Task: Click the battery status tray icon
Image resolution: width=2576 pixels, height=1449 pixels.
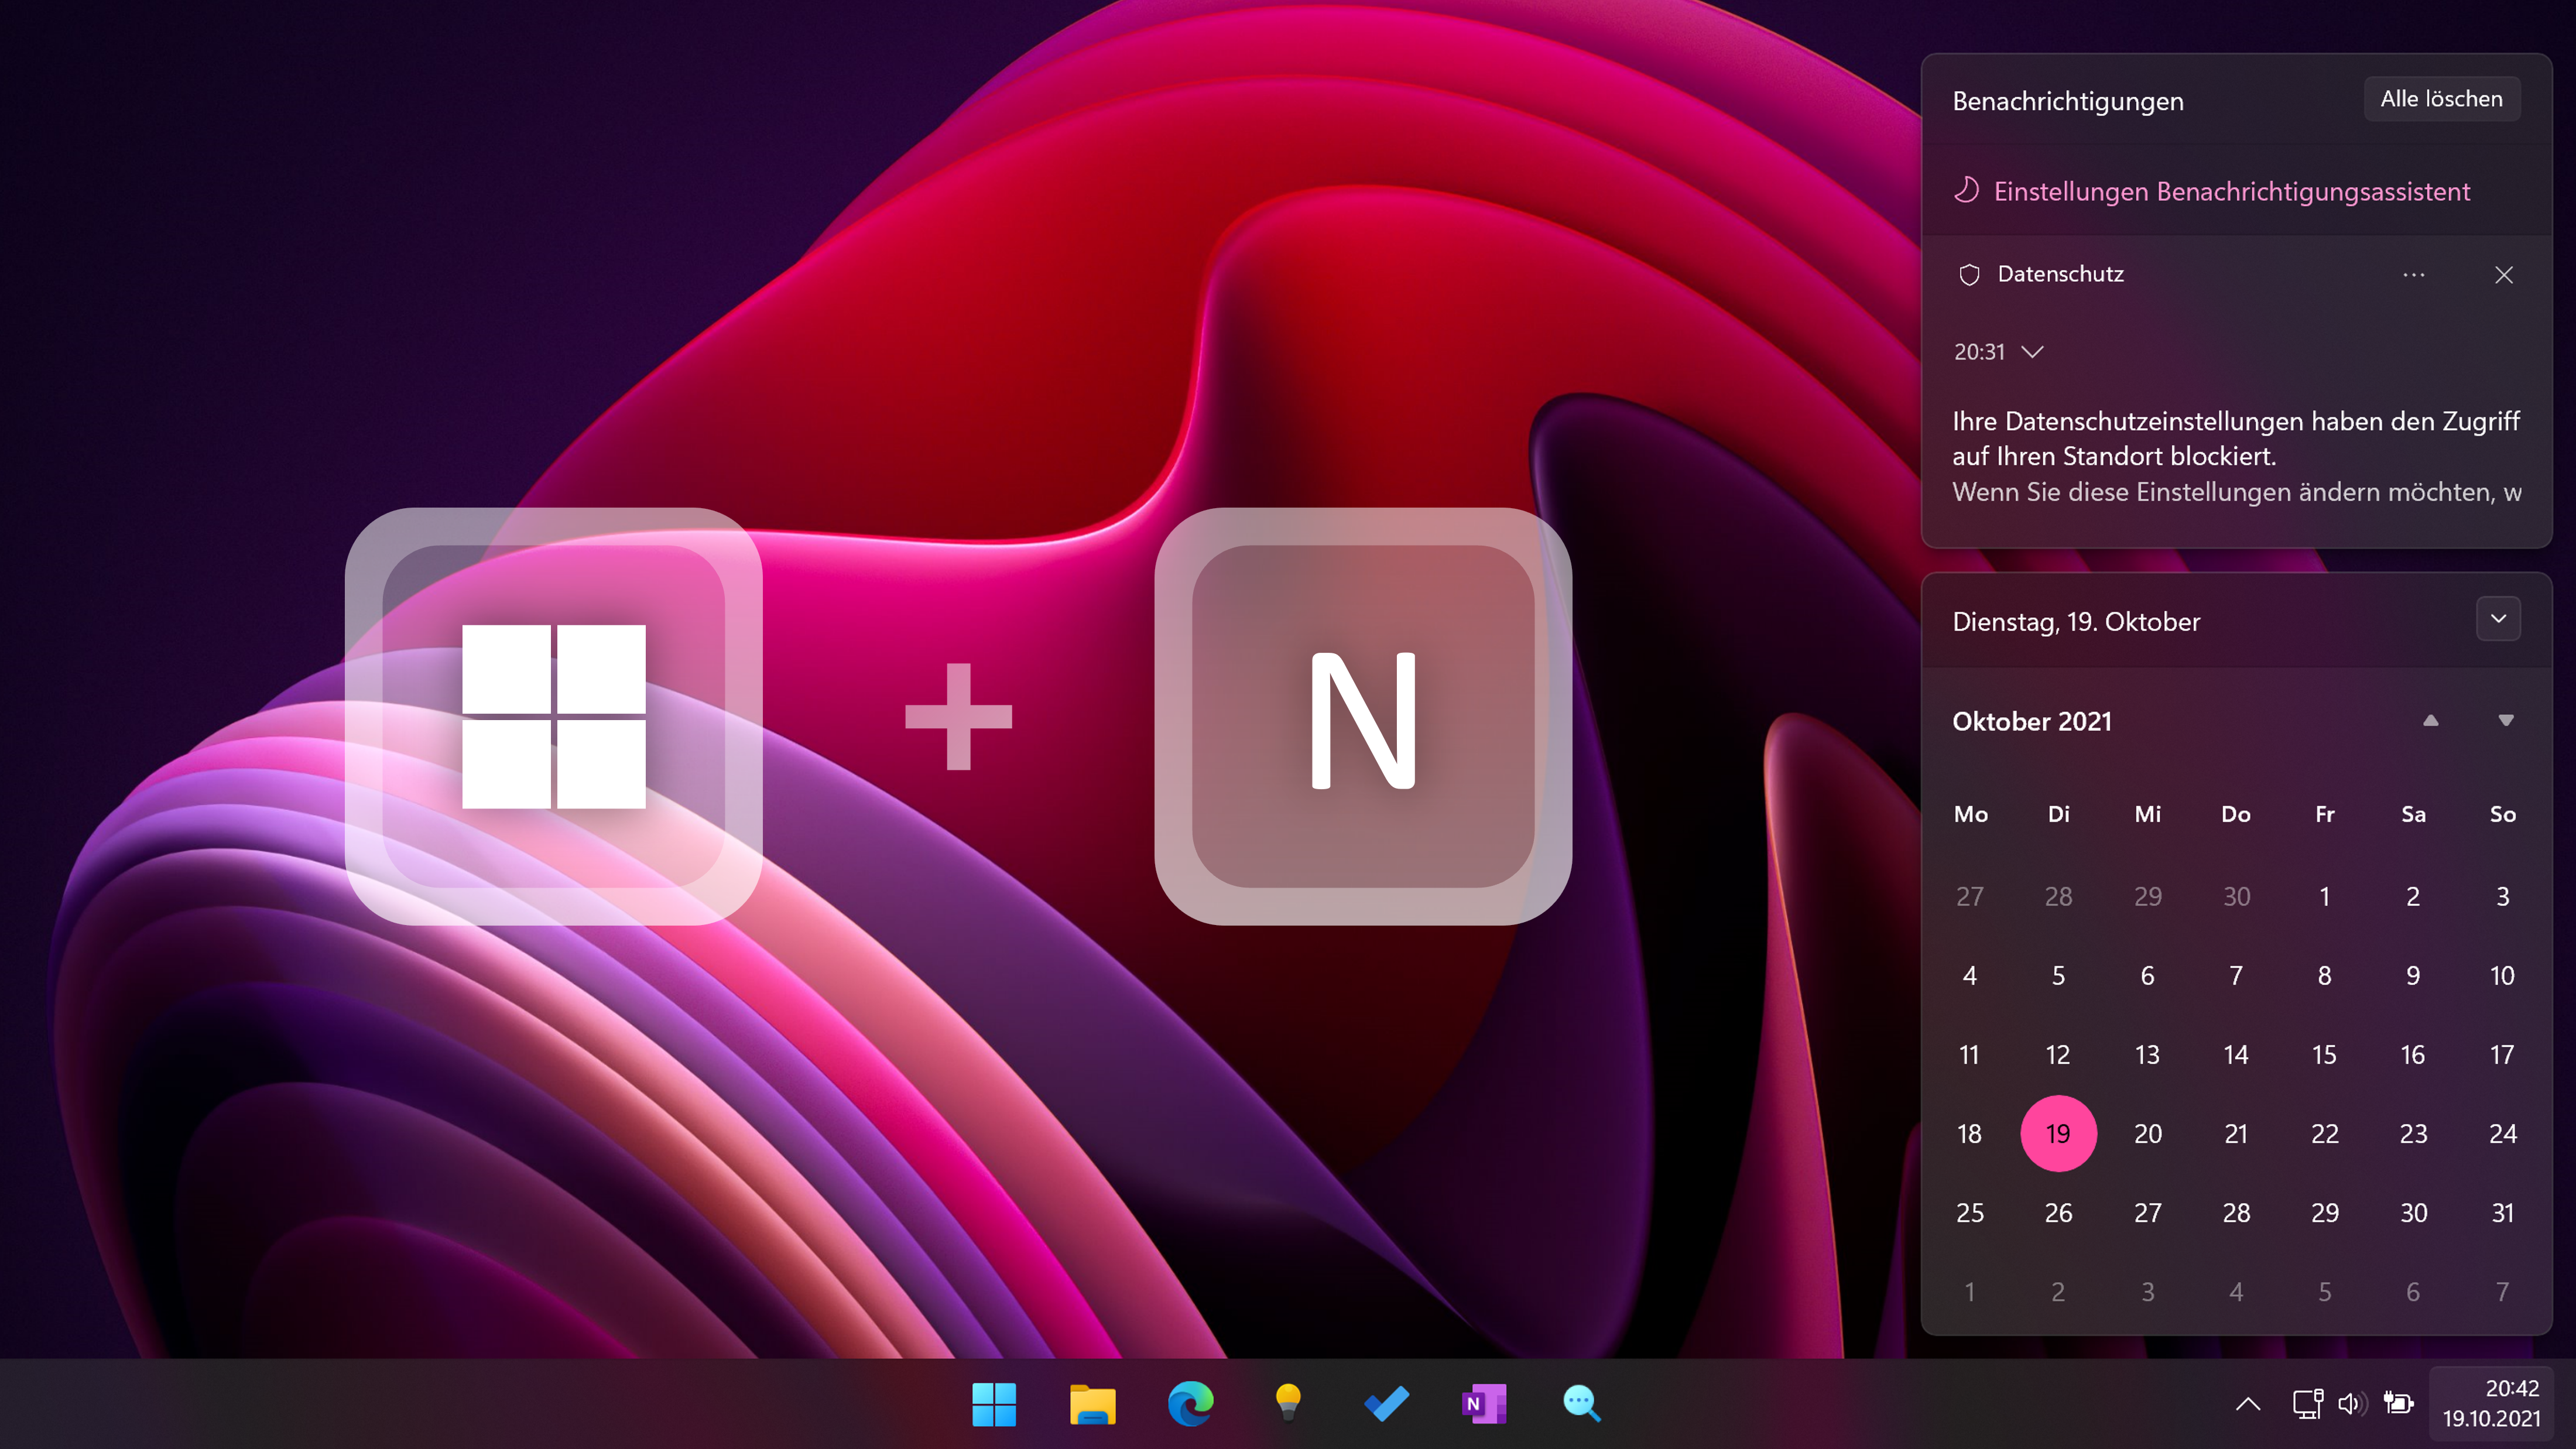Action: click(x=2398, y=1404)
